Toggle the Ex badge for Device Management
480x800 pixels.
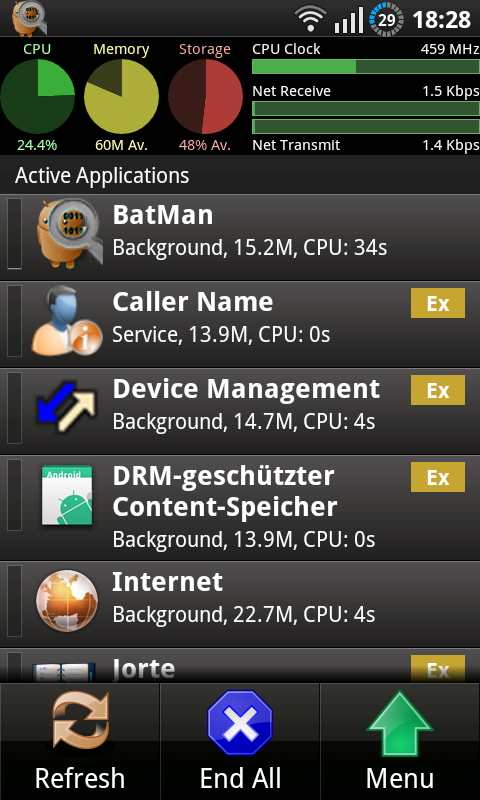click(x=438, y=390)
